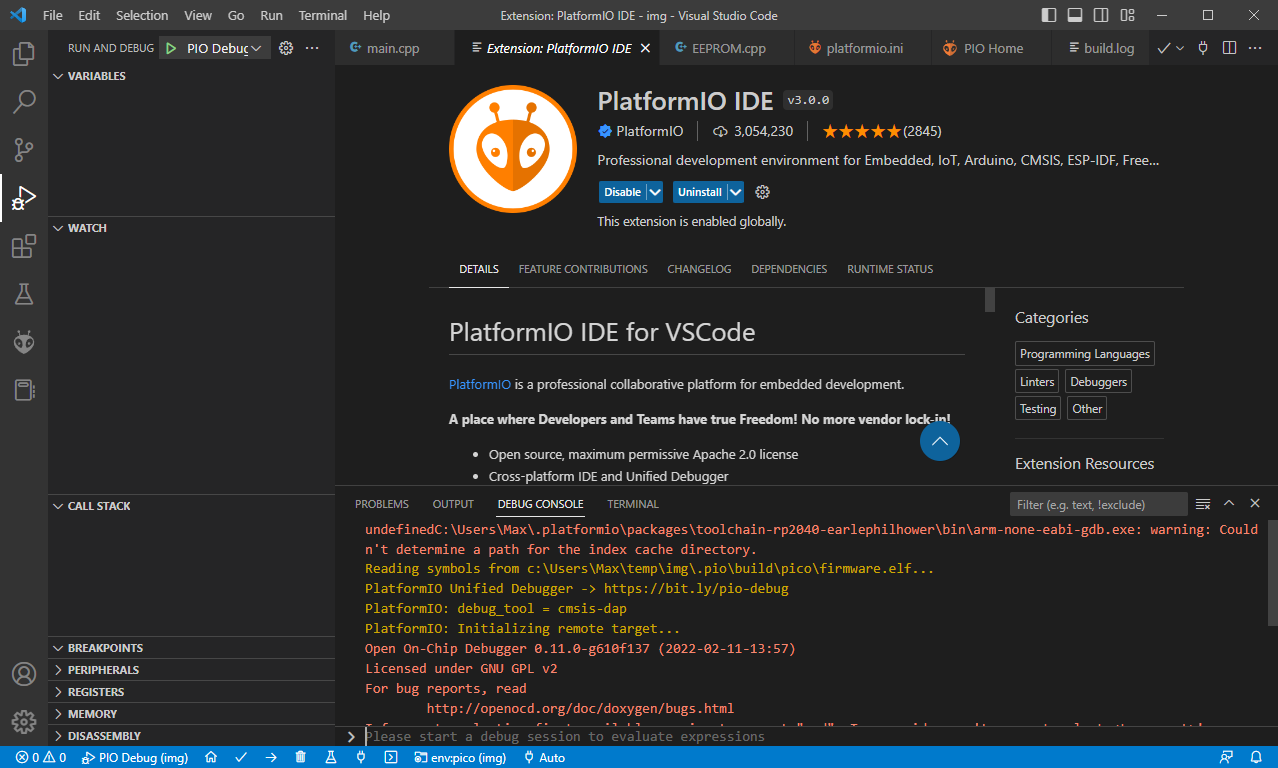Open the feedback icon in status bar
1278x768 pixels.
(1226, 758)
